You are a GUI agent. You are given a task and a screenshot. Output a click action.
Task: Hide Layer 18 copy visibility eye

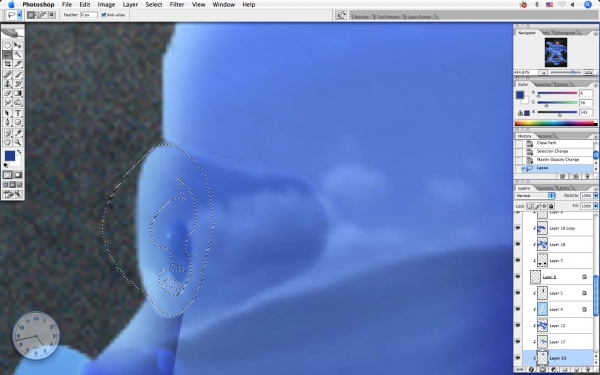518,228
